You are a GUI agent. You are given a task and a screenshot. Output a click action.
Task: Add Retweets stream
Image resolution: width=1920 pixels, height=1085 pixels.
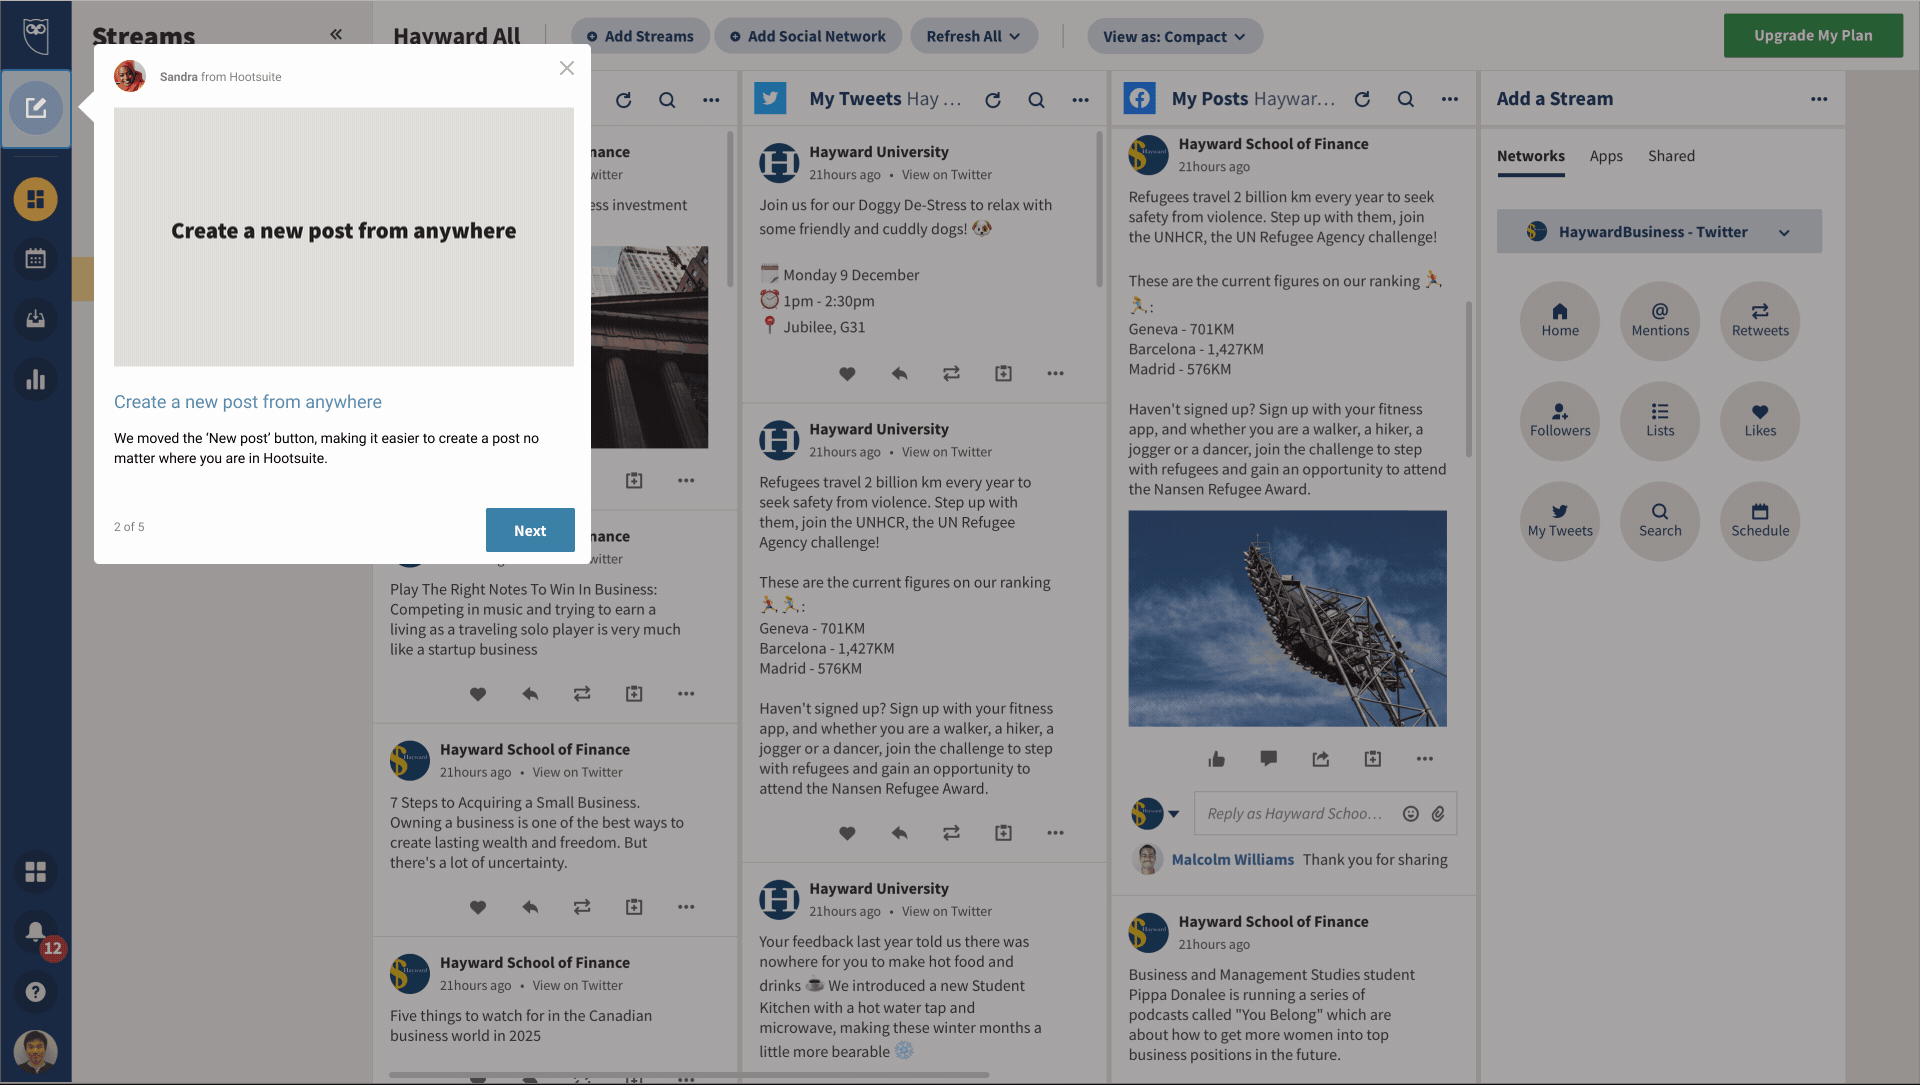1760,321
